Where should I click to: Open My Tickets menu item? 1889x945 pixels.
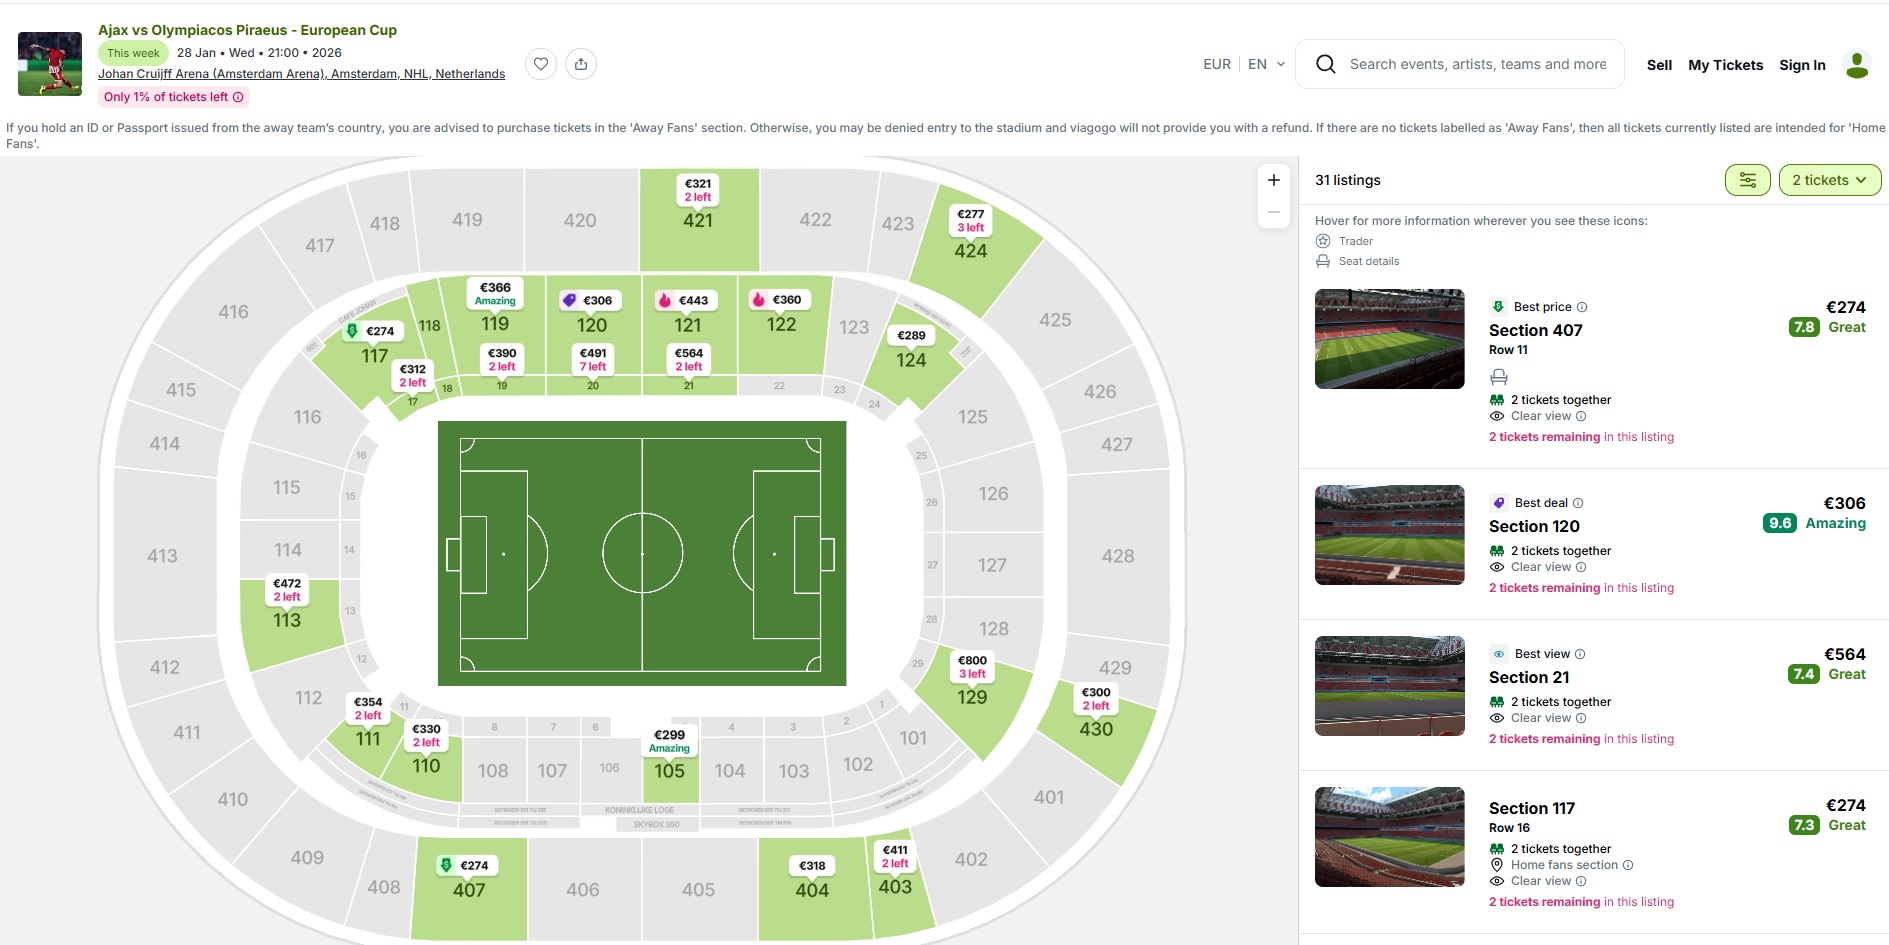point(1725,65)
